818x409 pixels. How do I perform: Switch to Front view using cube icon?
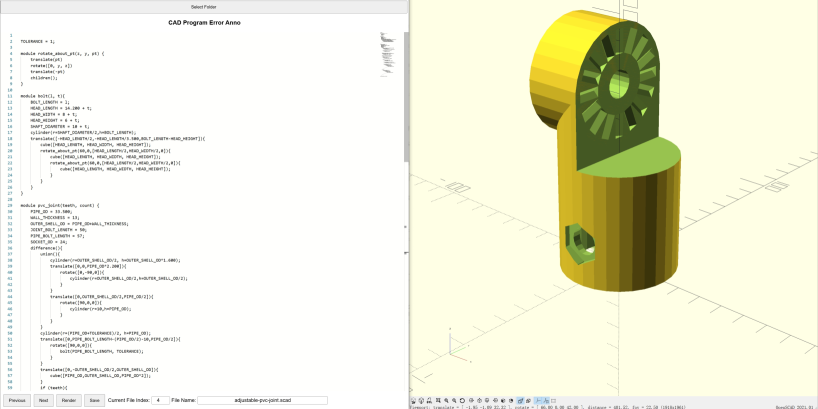coord(503,400)
